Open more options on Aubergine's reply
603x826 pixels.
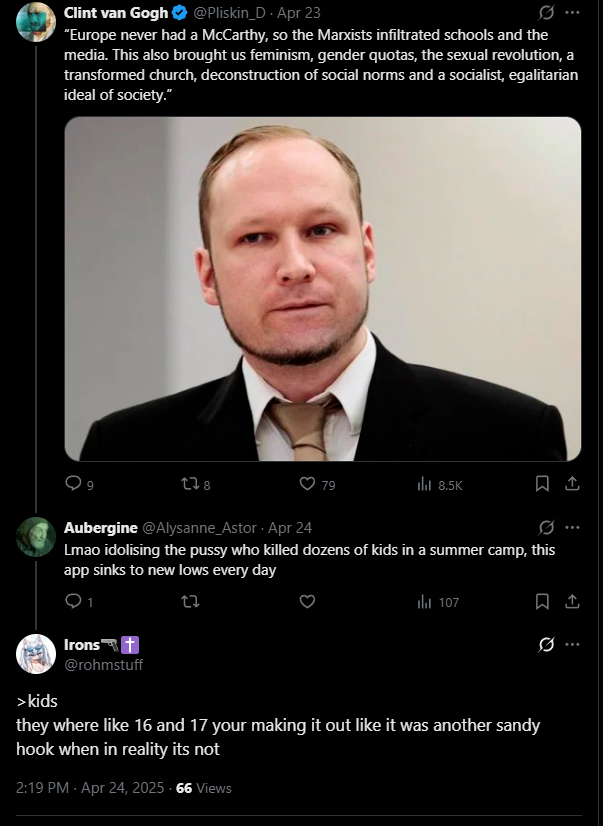[572, 527]
